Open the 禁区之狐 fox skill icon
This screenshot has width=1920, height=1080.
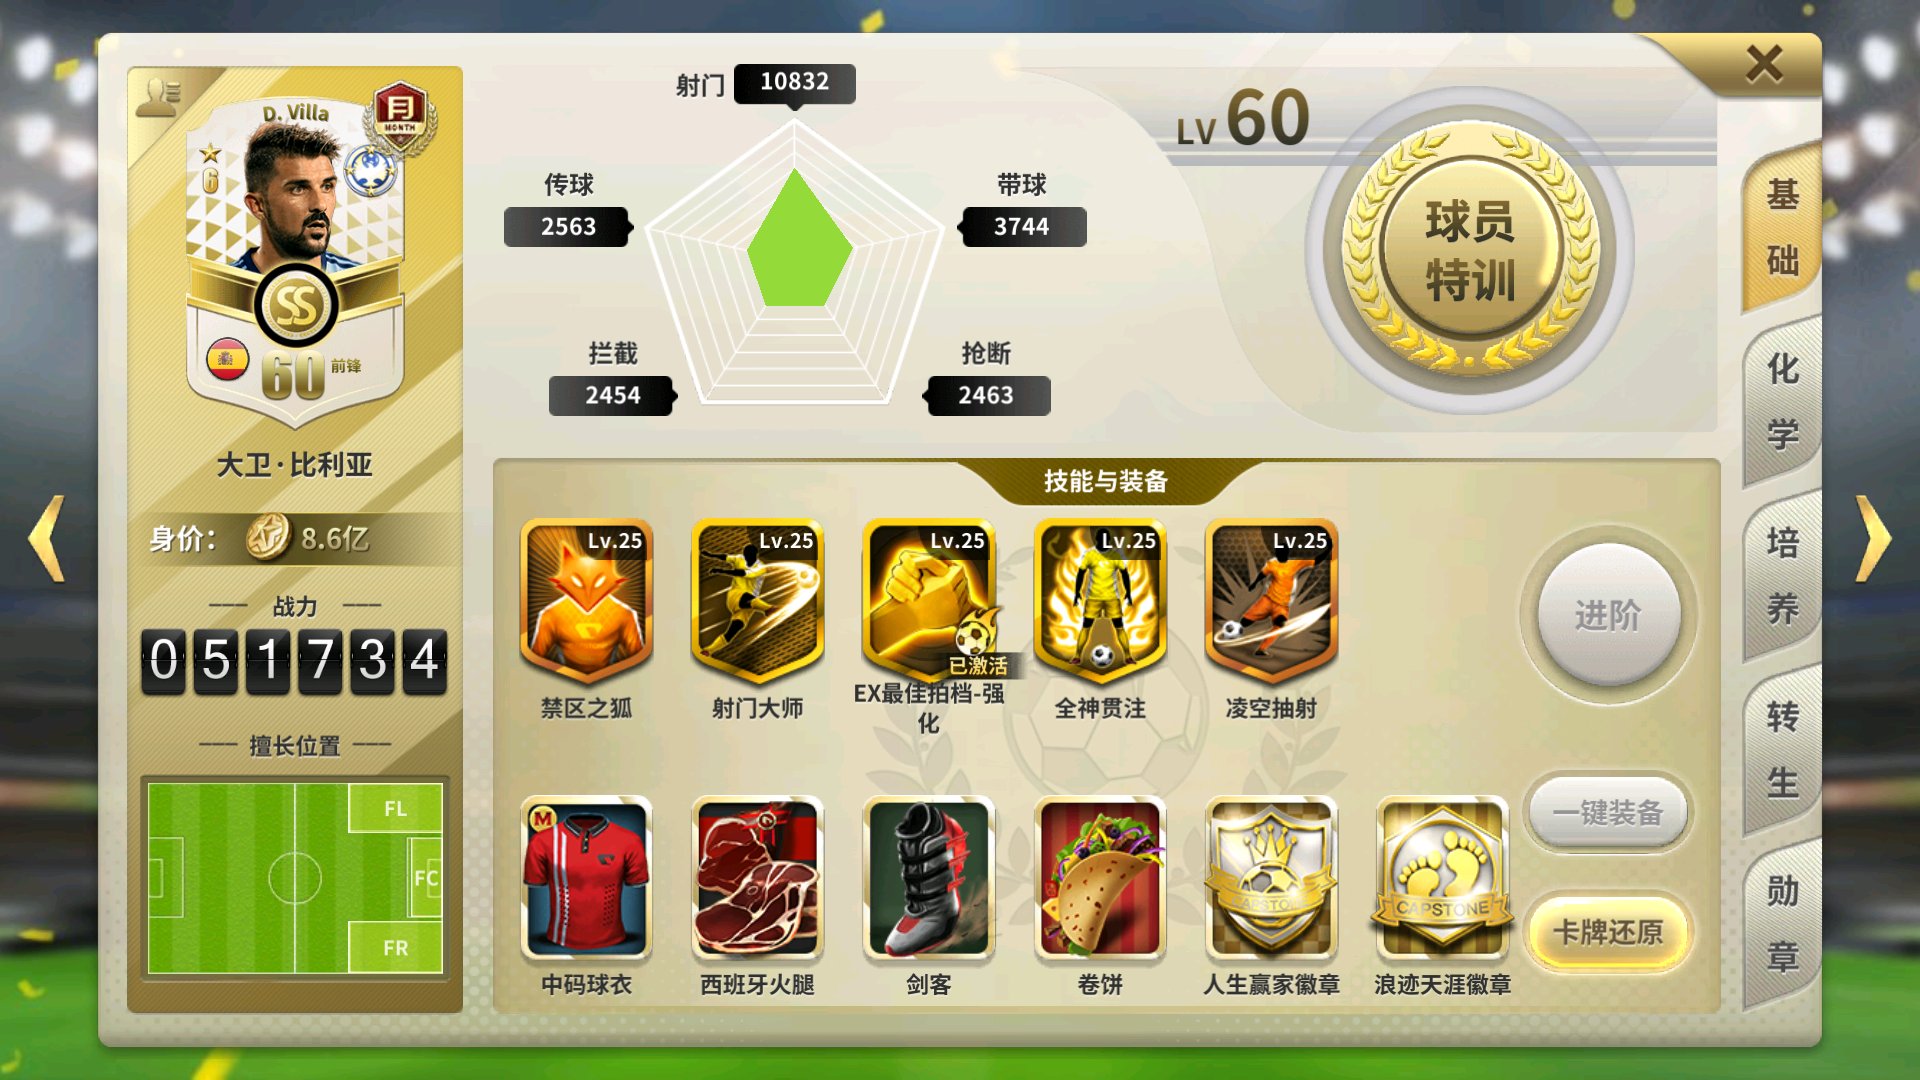pos(586,602)
